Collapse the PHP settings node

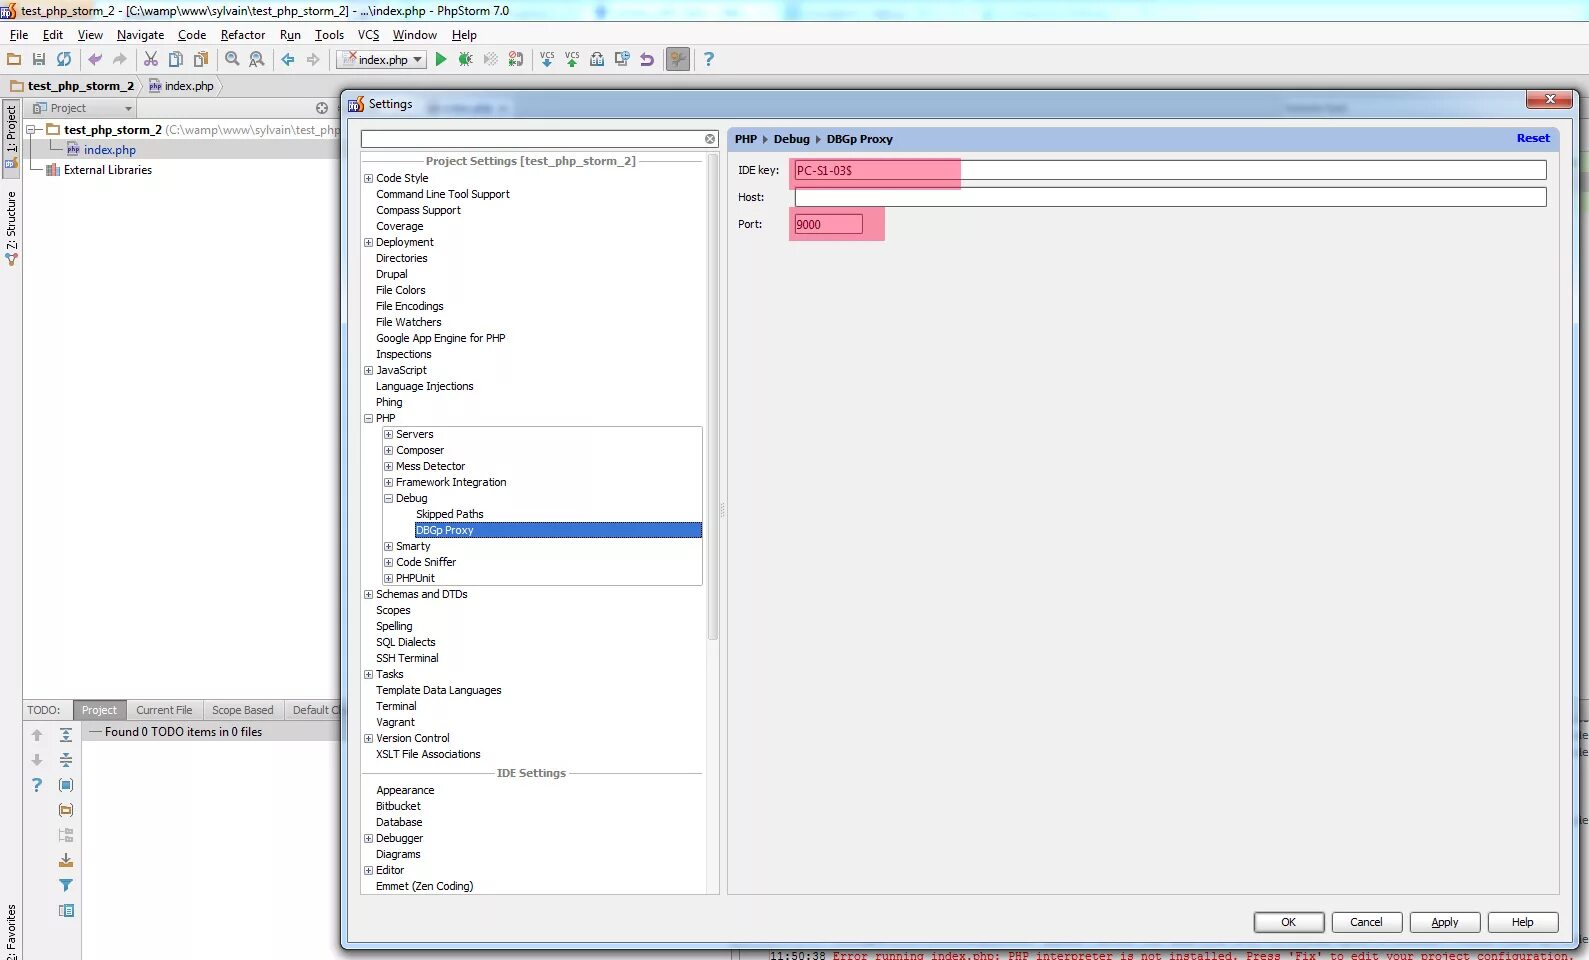pos(368,418)
